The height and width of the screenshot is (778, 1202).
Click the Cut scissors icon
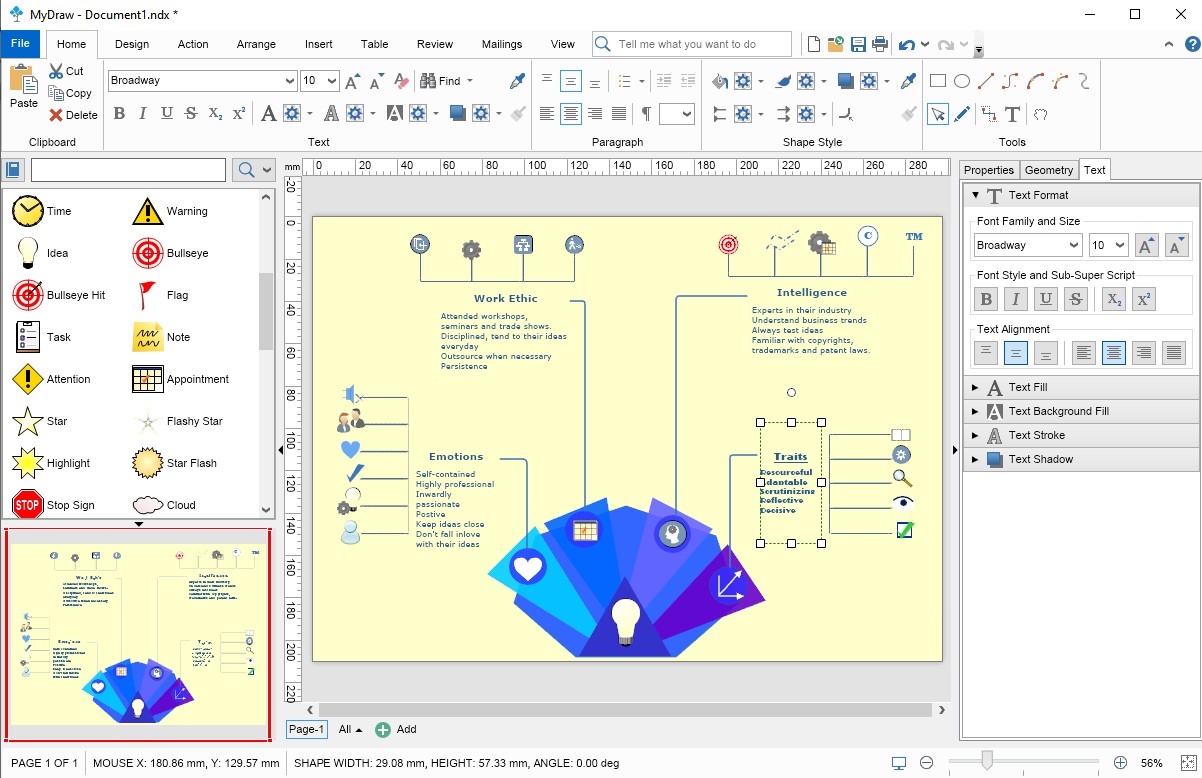click(x=56, y=71)
